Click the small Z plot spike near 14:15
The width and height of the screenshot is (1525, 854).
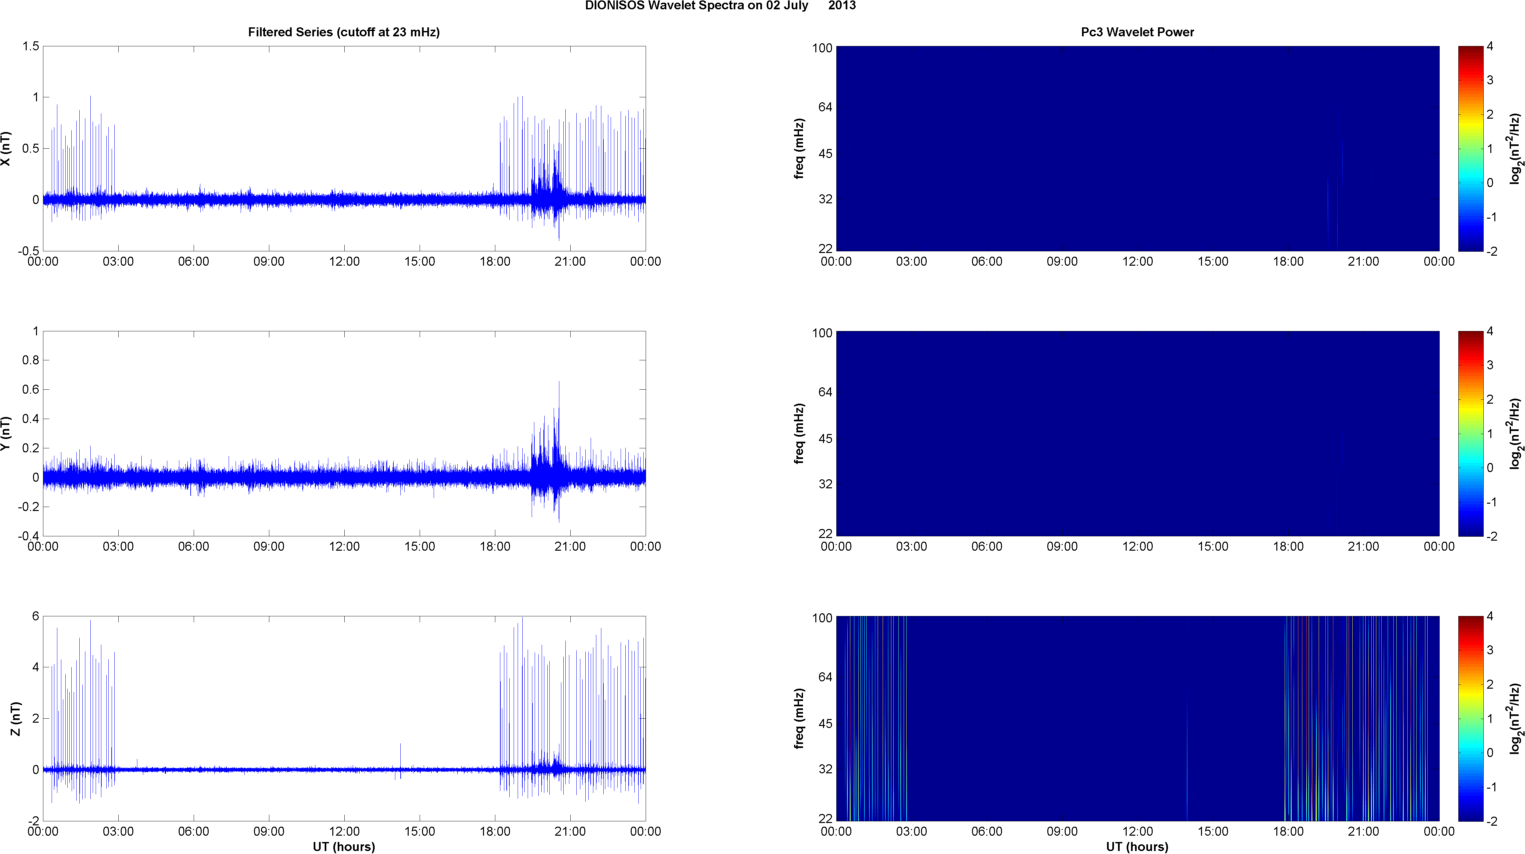401,746
